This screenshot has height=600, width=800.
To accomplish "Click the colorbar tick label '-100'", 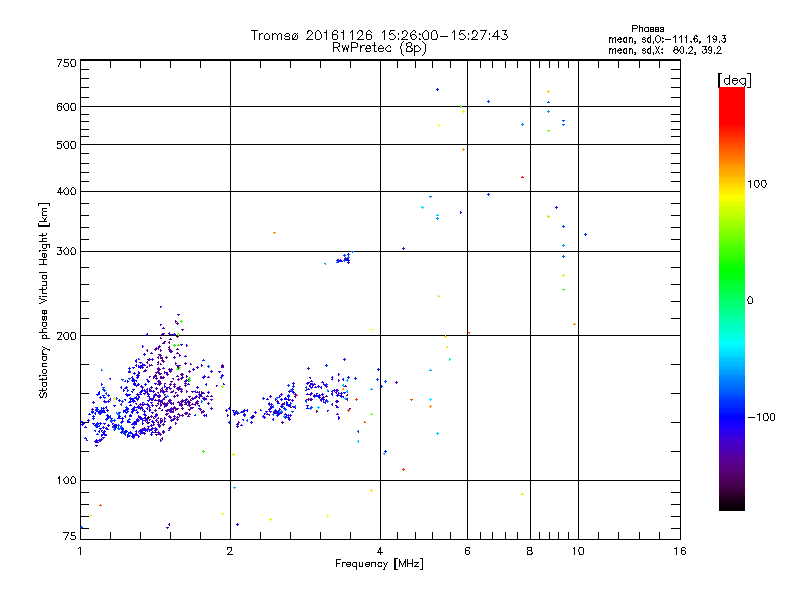I will 761,417.
